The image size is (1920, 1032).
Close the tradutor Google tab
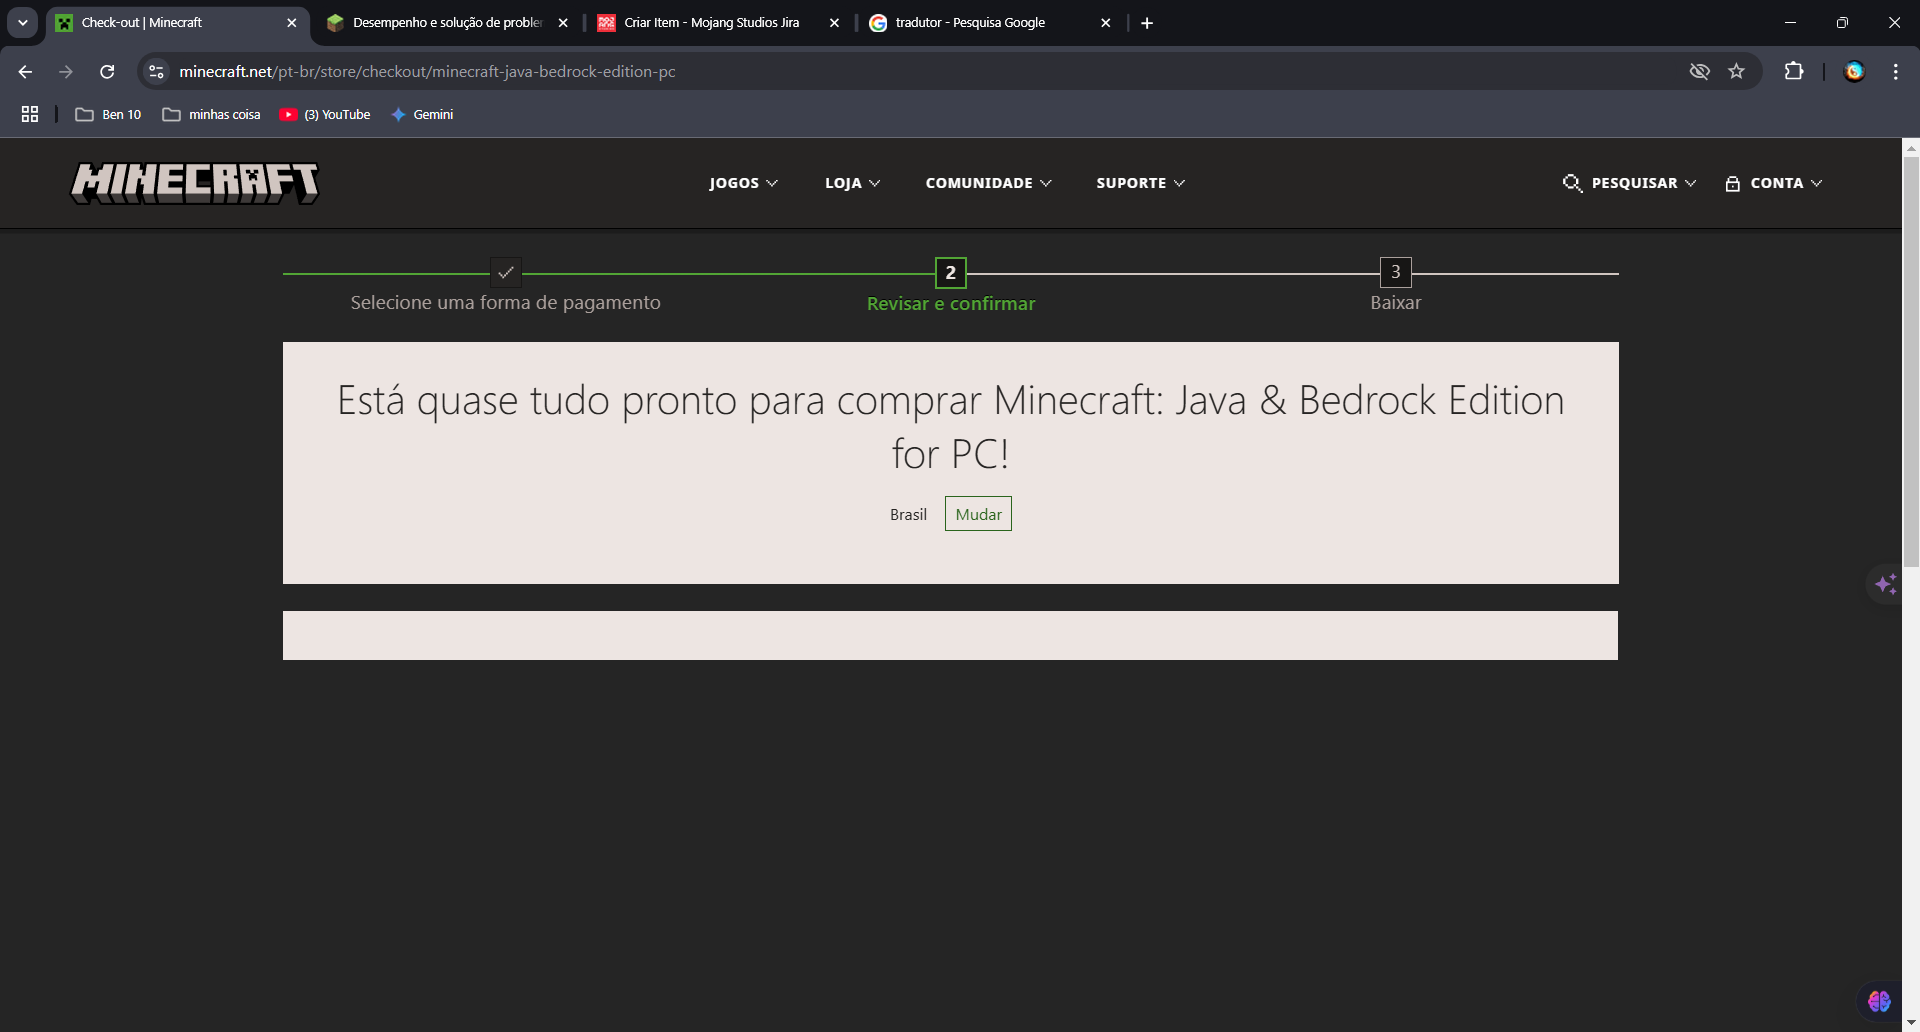[x=1106, y=23]
